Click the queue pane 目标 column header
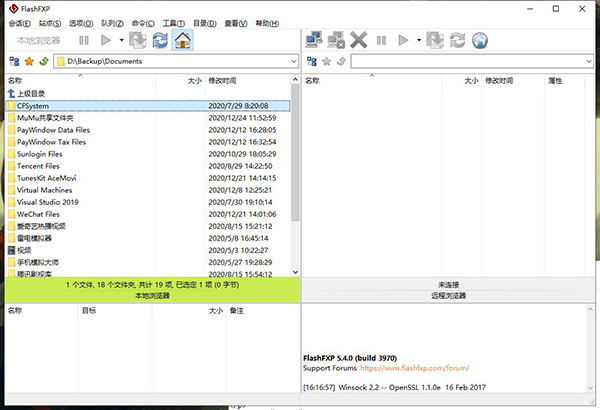The width and height of the screenshot is (600, 410). (115, 310)
